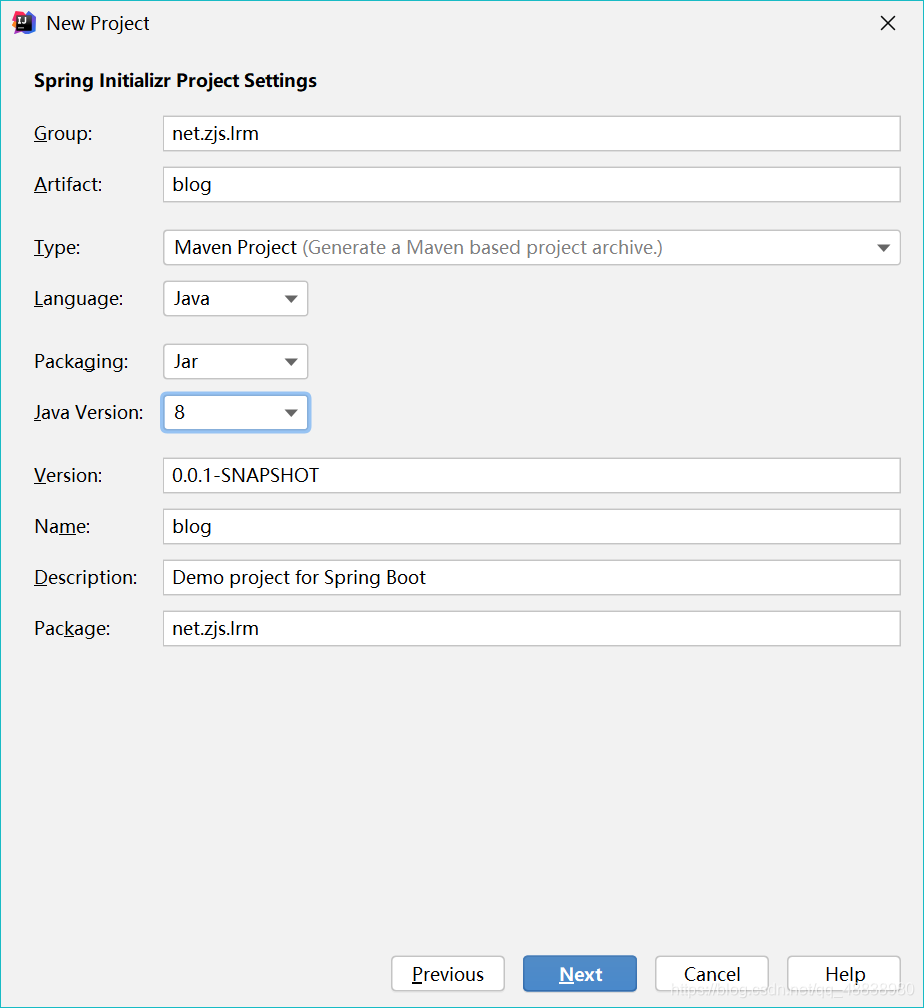Focus the Package input field
Image resolution: width=924 pixels, height=1008 pixels.
point(531,628)
